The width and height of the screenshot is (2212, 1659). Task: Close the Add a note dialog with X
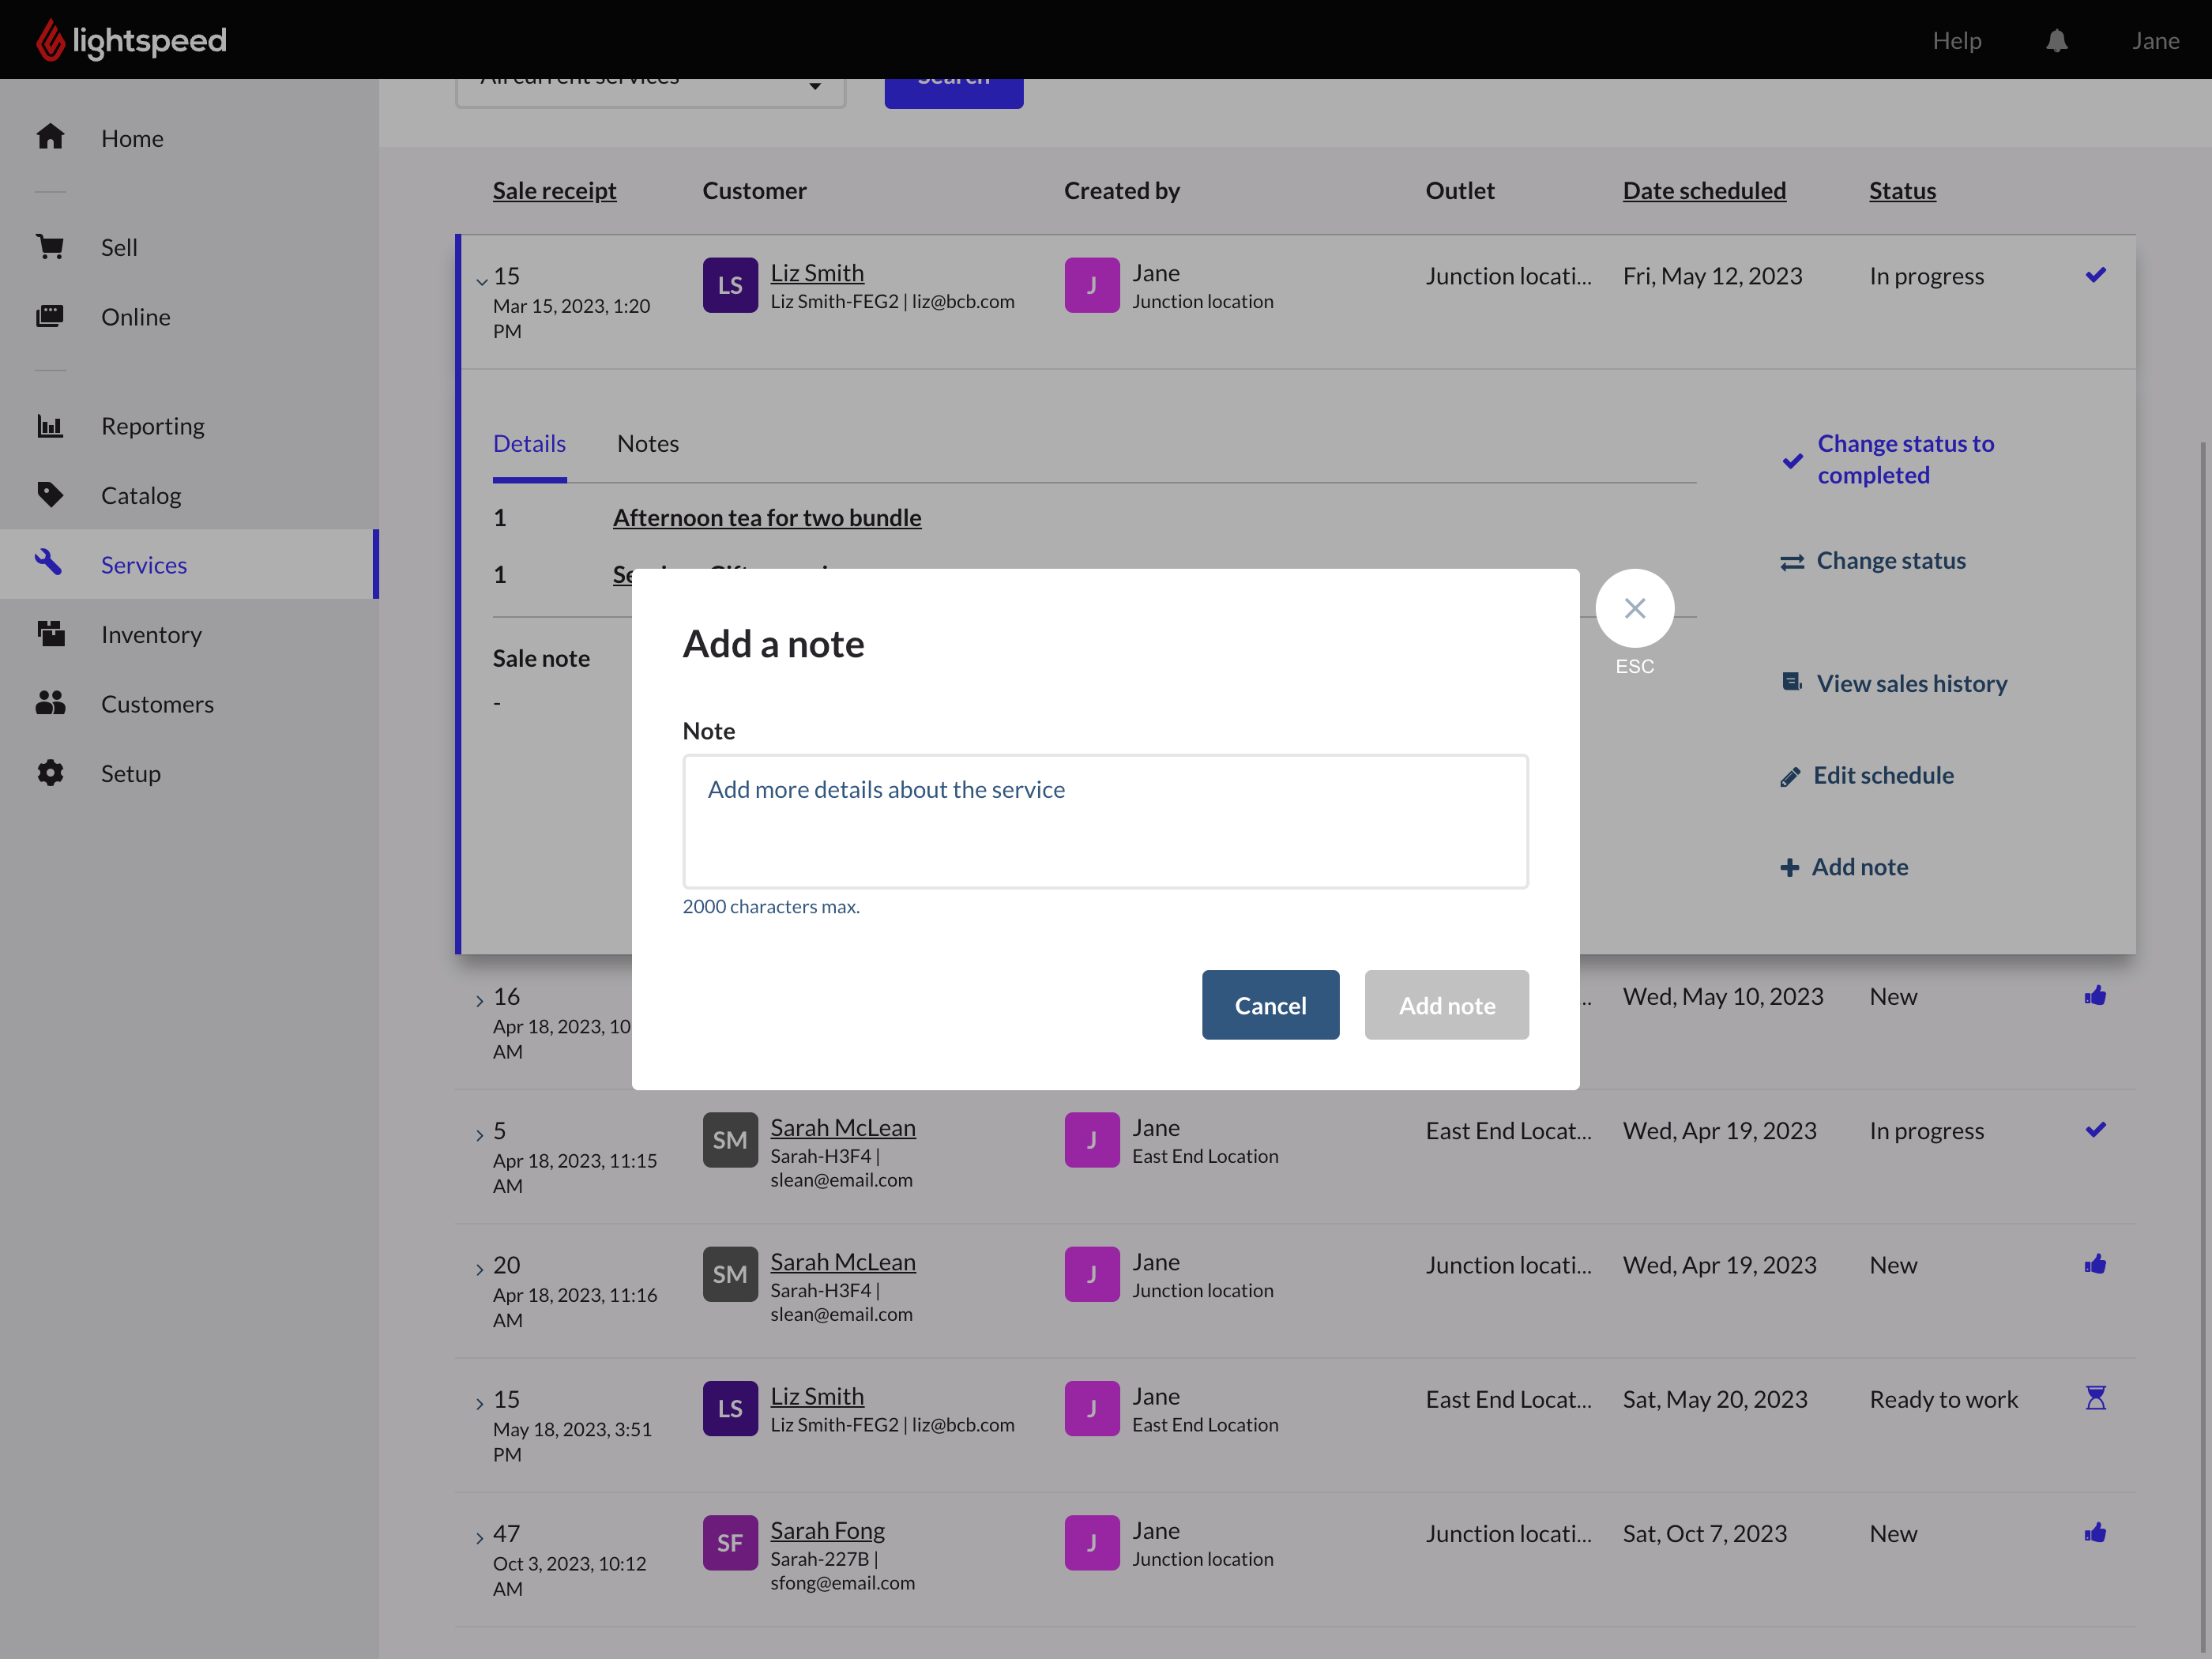[1634, 608]
